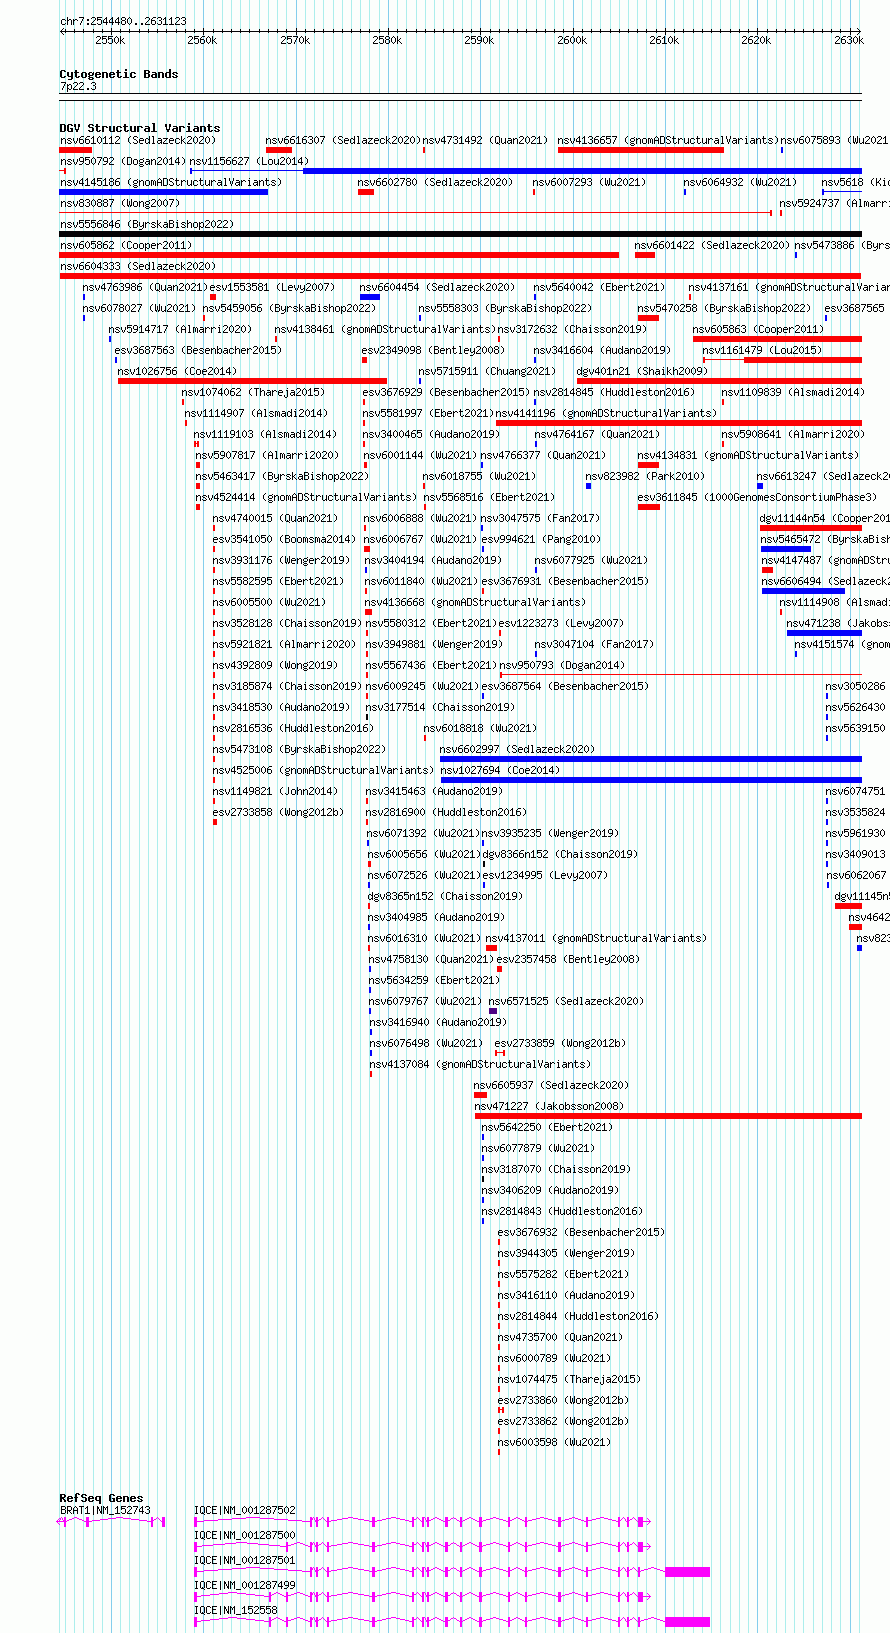Click the nsv1161479 (Lou2015) label
Screen dimensions: 890x1633
point(762,350)
